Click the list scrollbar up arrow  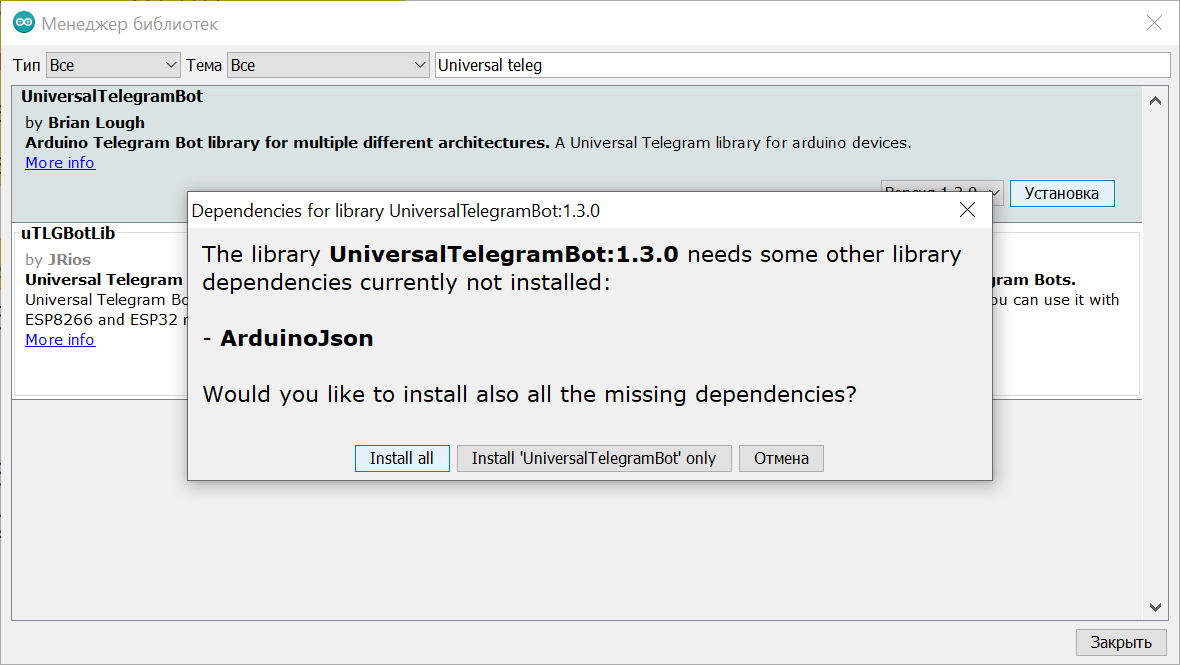1155,100
